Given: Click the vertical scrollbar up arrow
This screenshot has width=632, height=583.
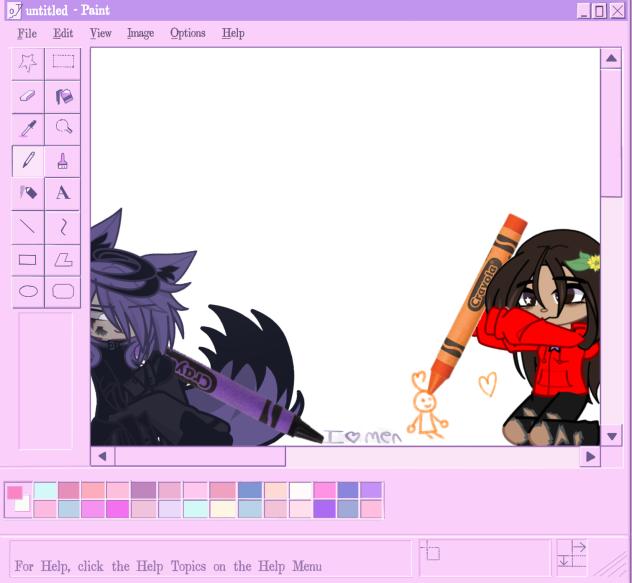Looking at the screenshot, I should tap(611, 59).
